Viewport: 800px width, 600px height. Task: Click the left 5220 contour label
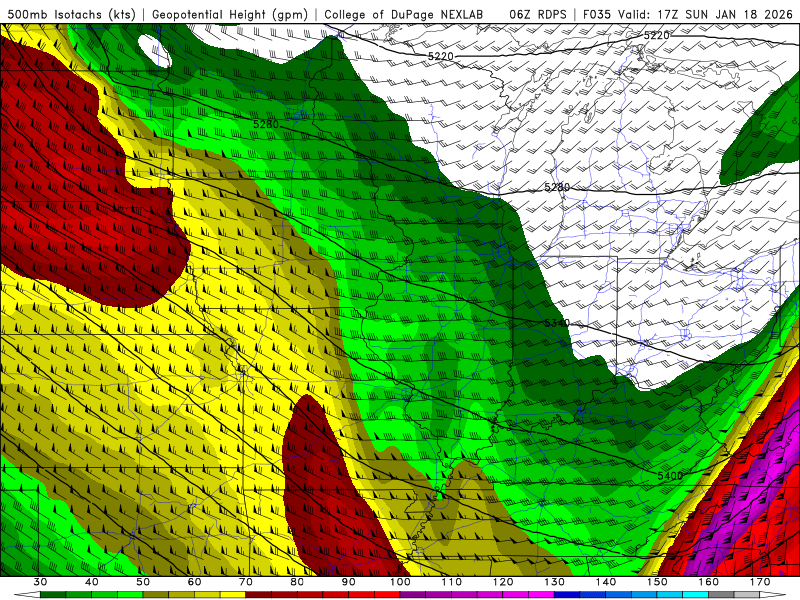click(440, 56)
